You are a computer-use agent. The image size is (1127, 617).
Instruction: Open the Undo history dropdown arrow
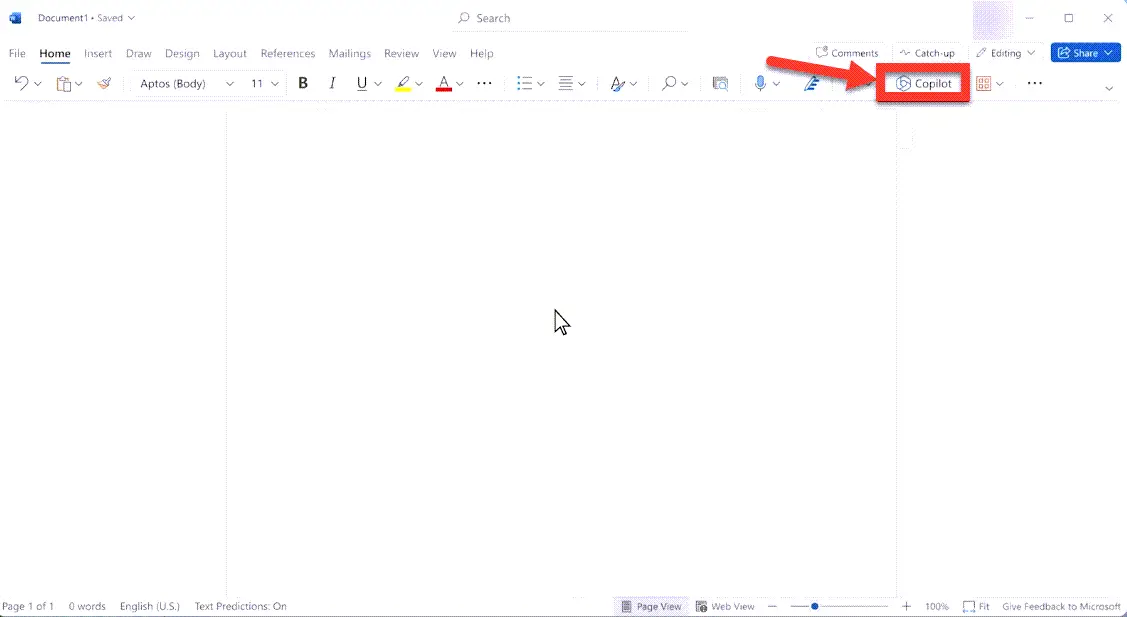tap(38, 84)
